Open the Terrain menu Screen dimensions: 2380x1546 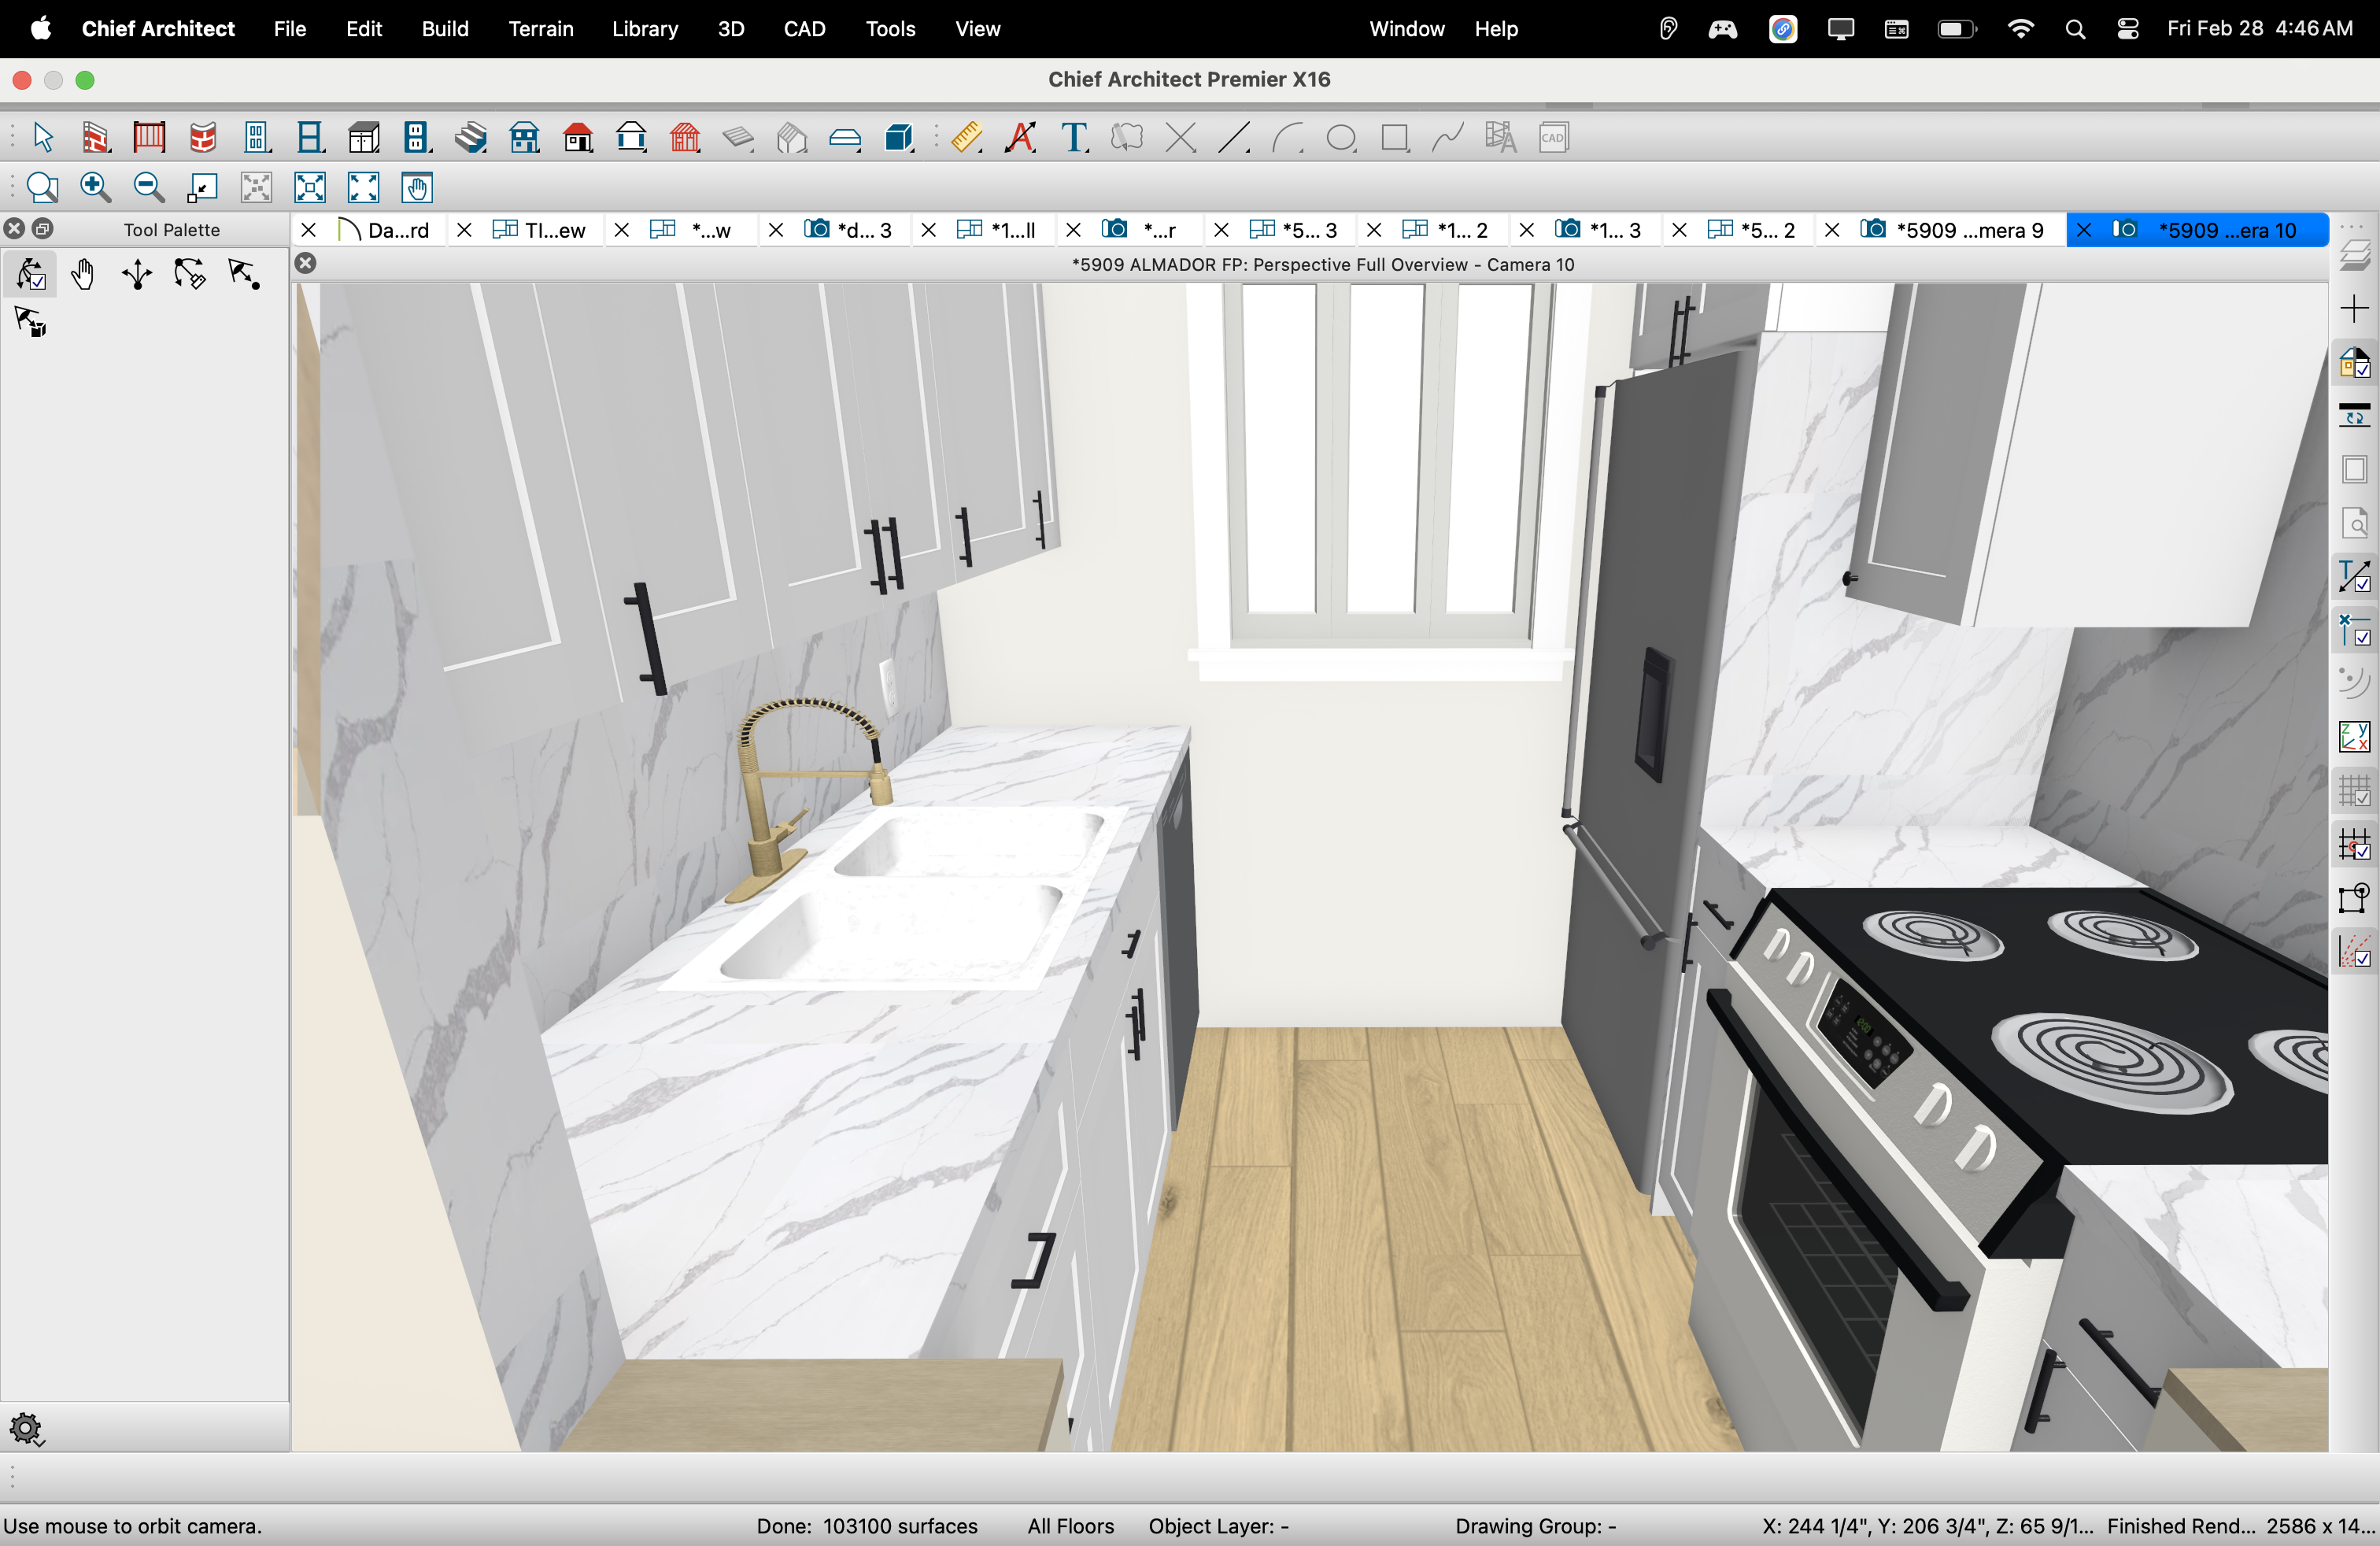point(540,29)
